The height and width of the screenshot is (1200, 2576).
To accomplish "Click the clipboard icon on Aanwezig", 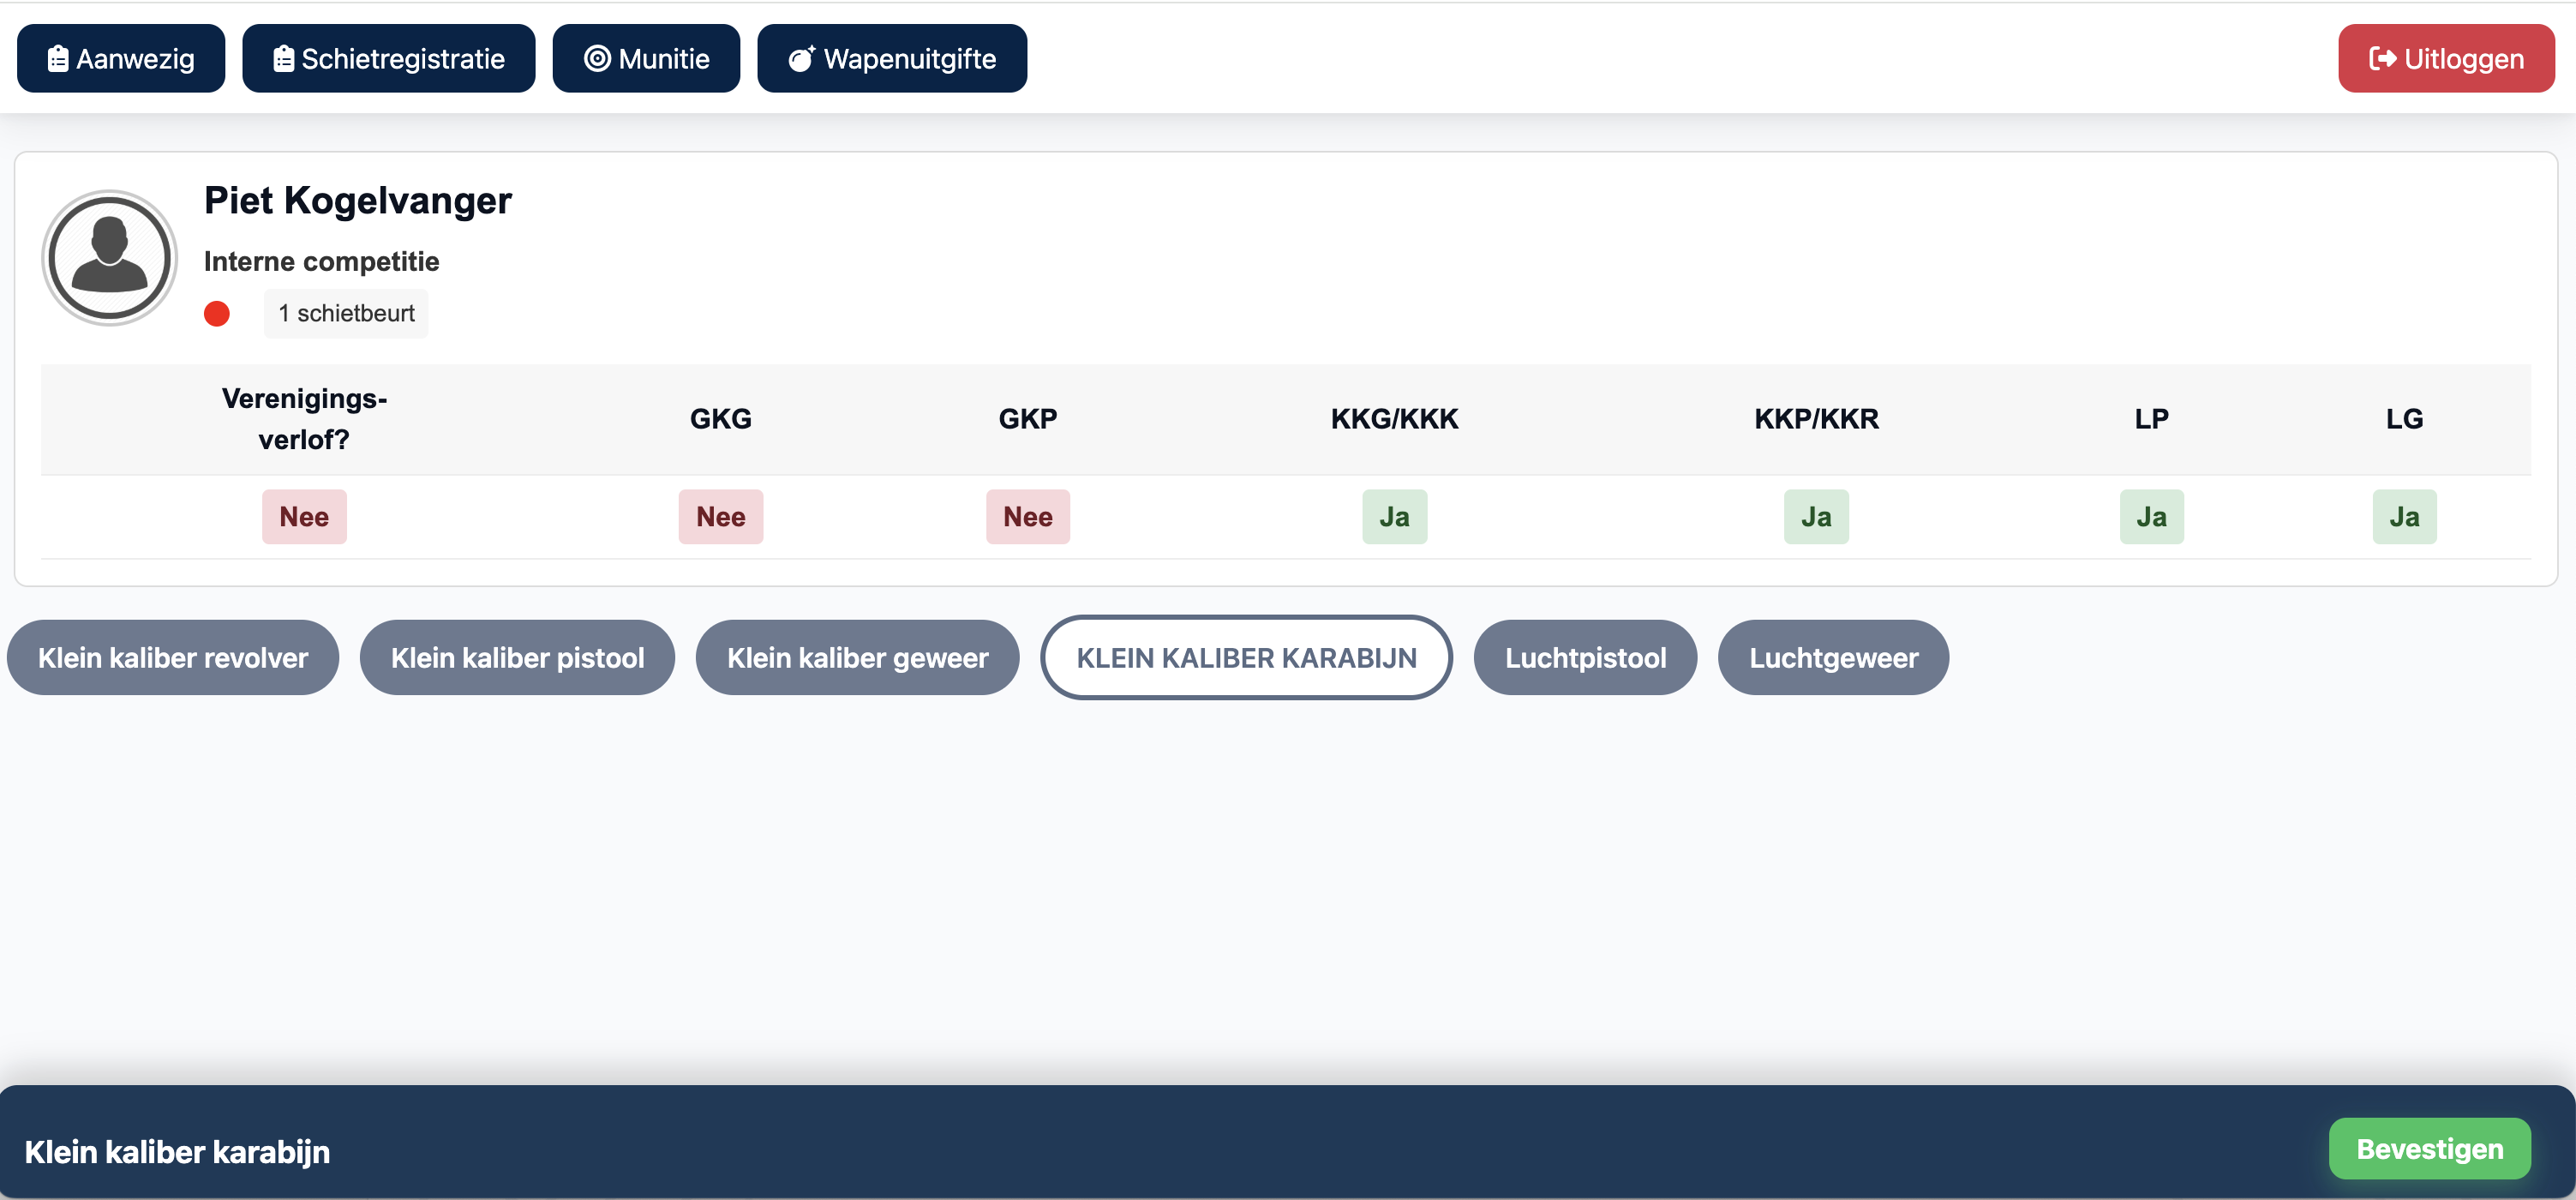I will [58, 59].
